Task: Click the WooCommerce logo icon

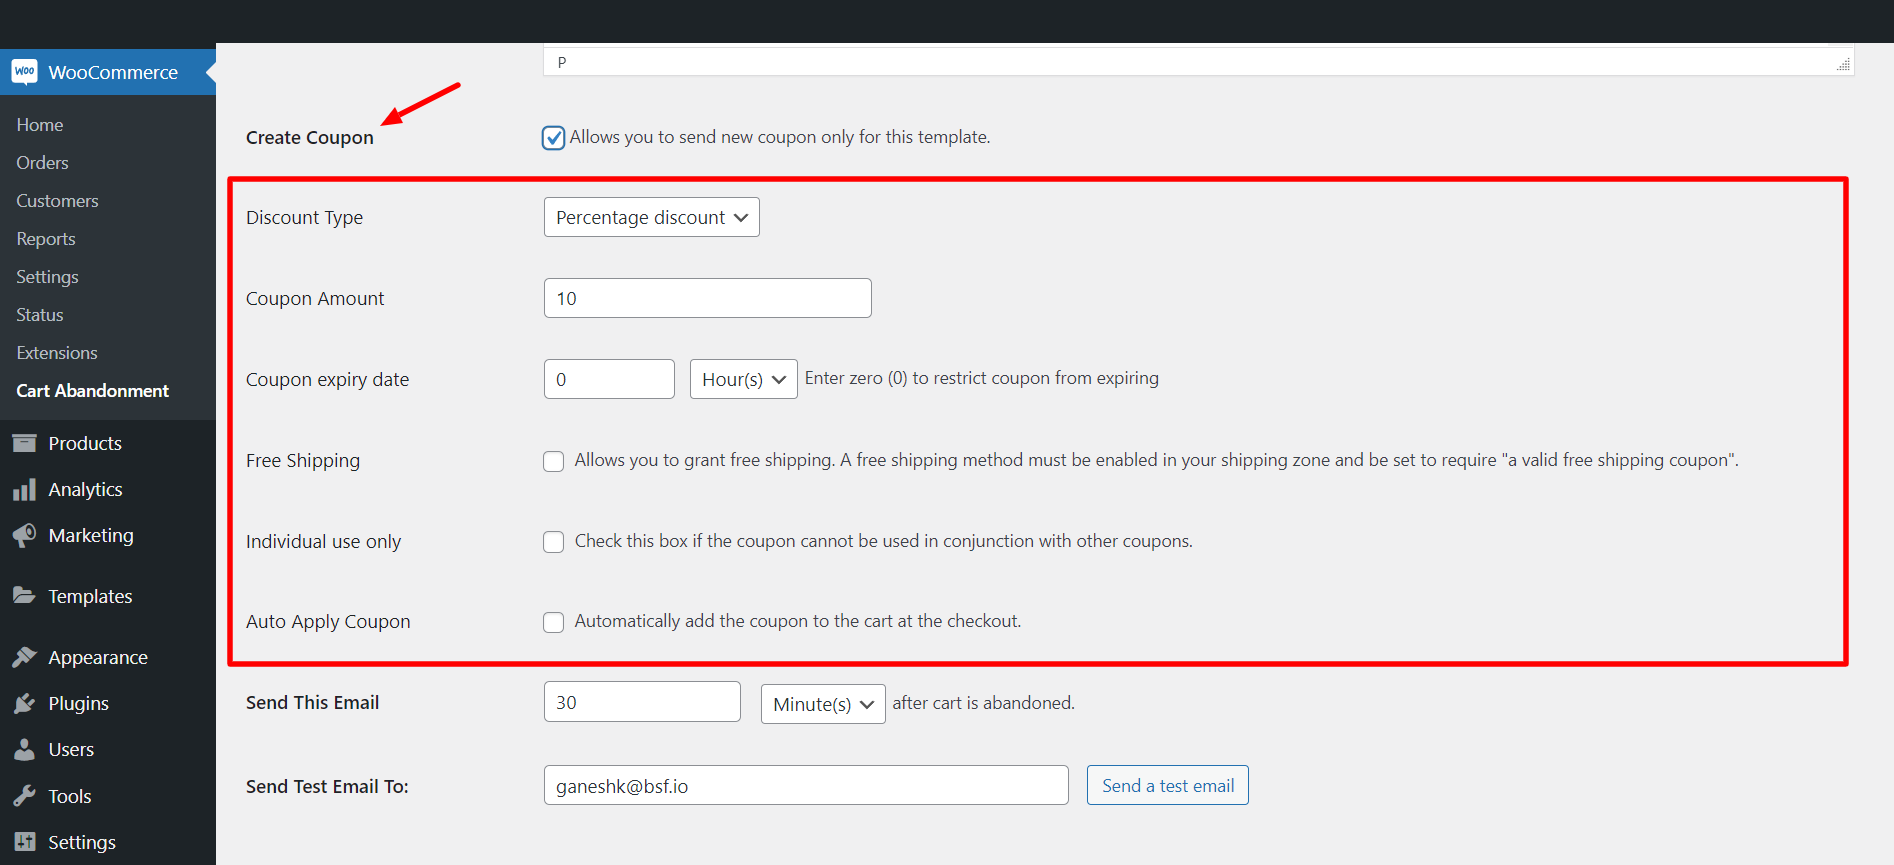Action: point(24,72)
